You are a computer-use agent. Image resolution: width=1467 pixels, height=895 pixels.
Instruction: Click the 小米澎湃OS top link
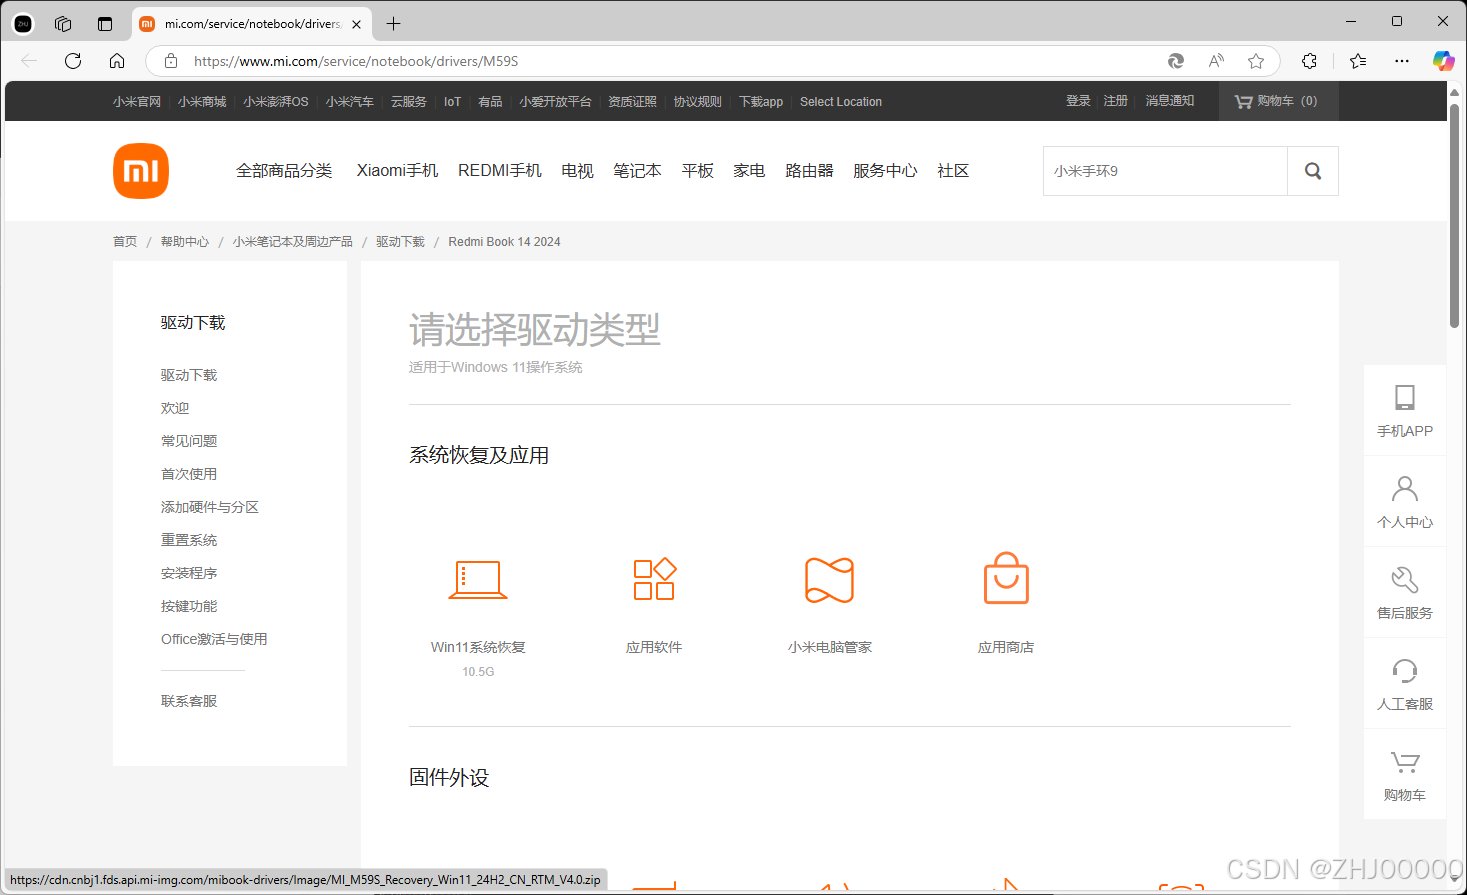point(276,102)
